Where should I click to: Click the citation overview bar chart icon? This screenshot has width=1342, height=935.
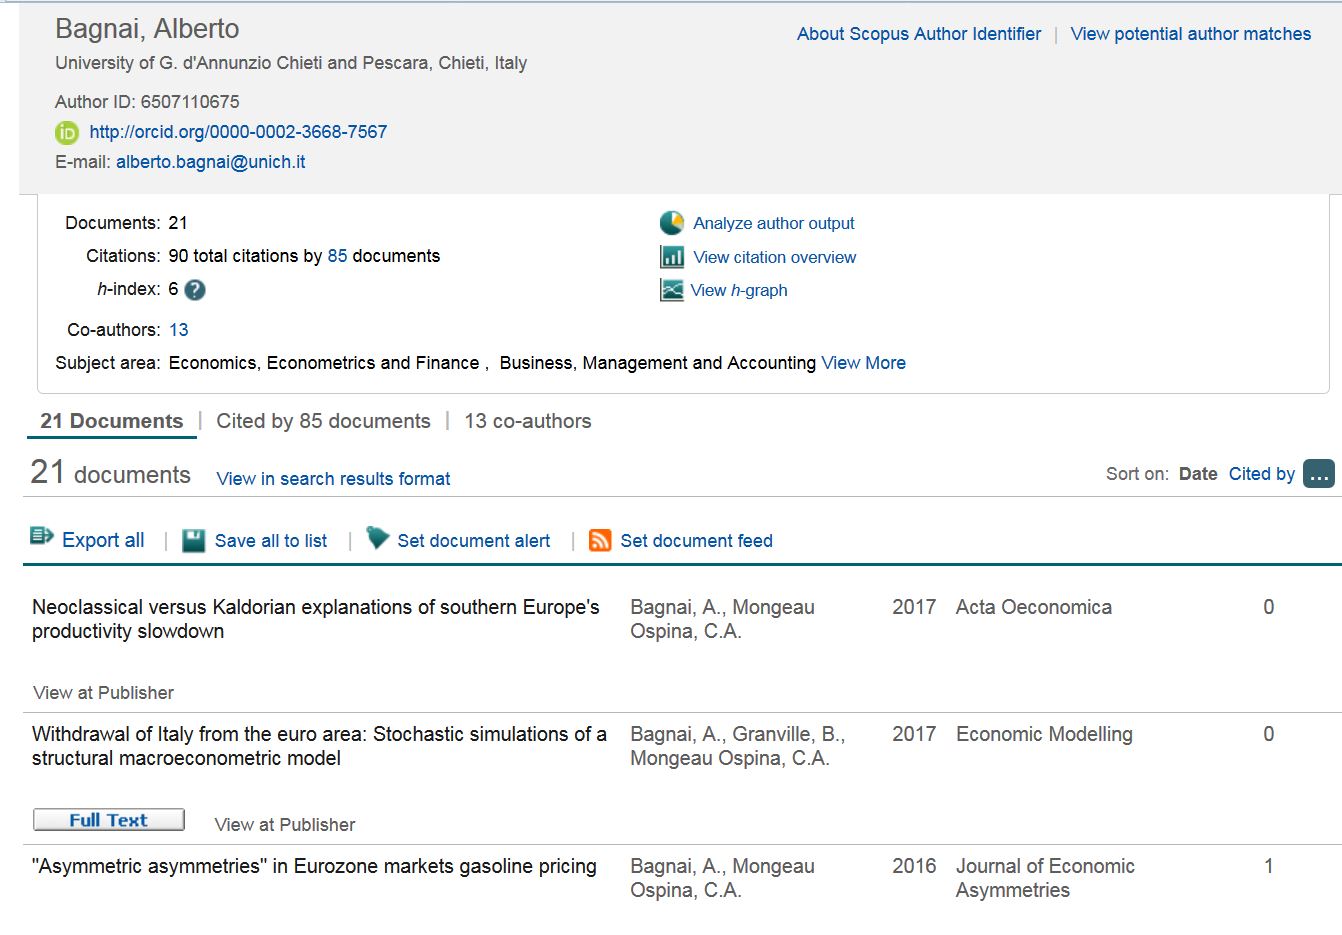[x=672, y=257]
